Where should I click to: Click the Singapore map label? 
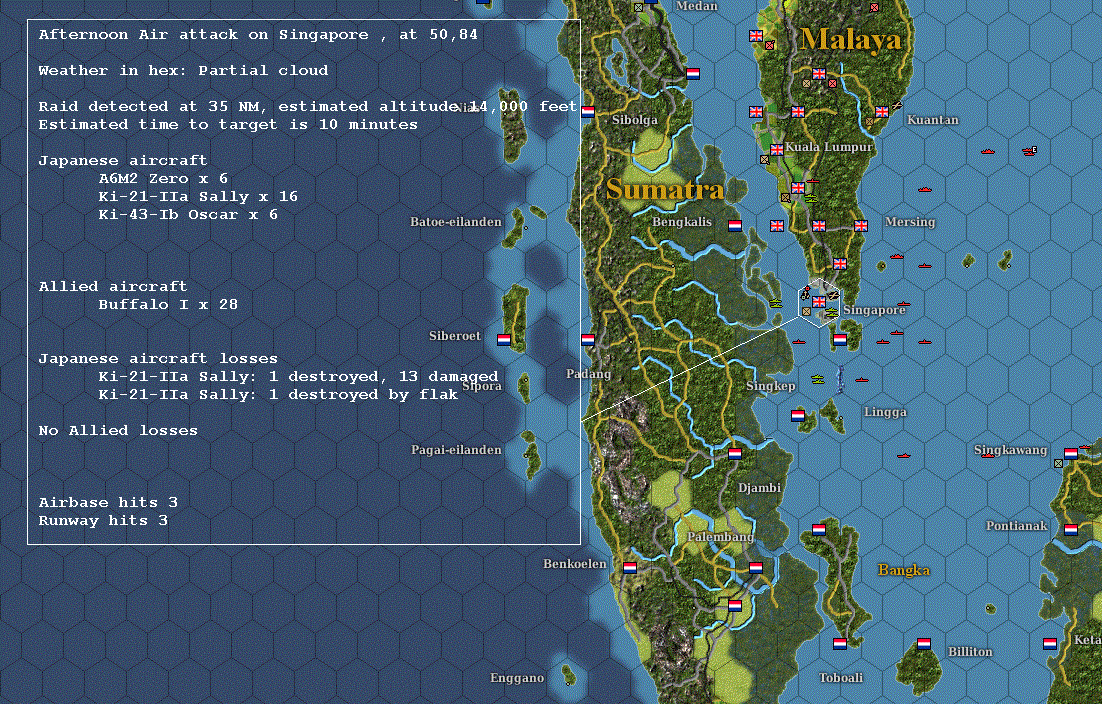874,310
